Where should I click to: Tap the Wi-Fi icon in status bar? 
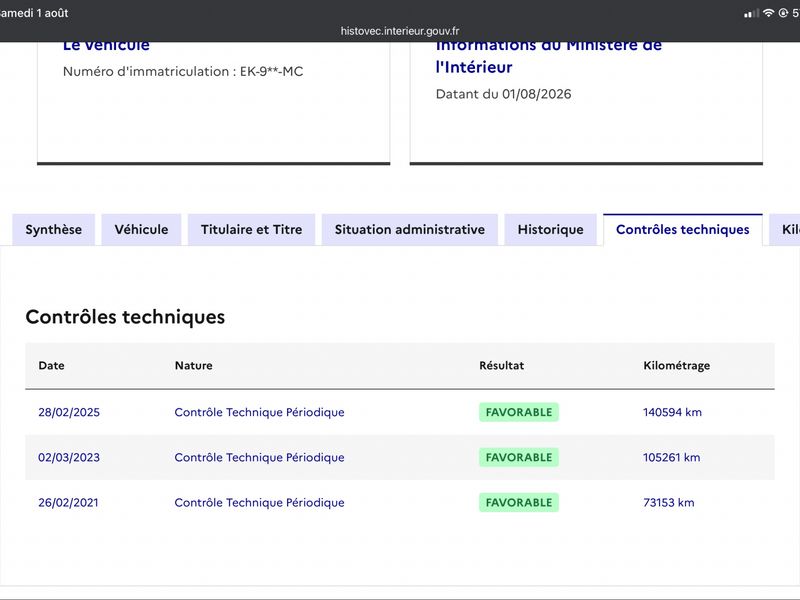point(768,13)
